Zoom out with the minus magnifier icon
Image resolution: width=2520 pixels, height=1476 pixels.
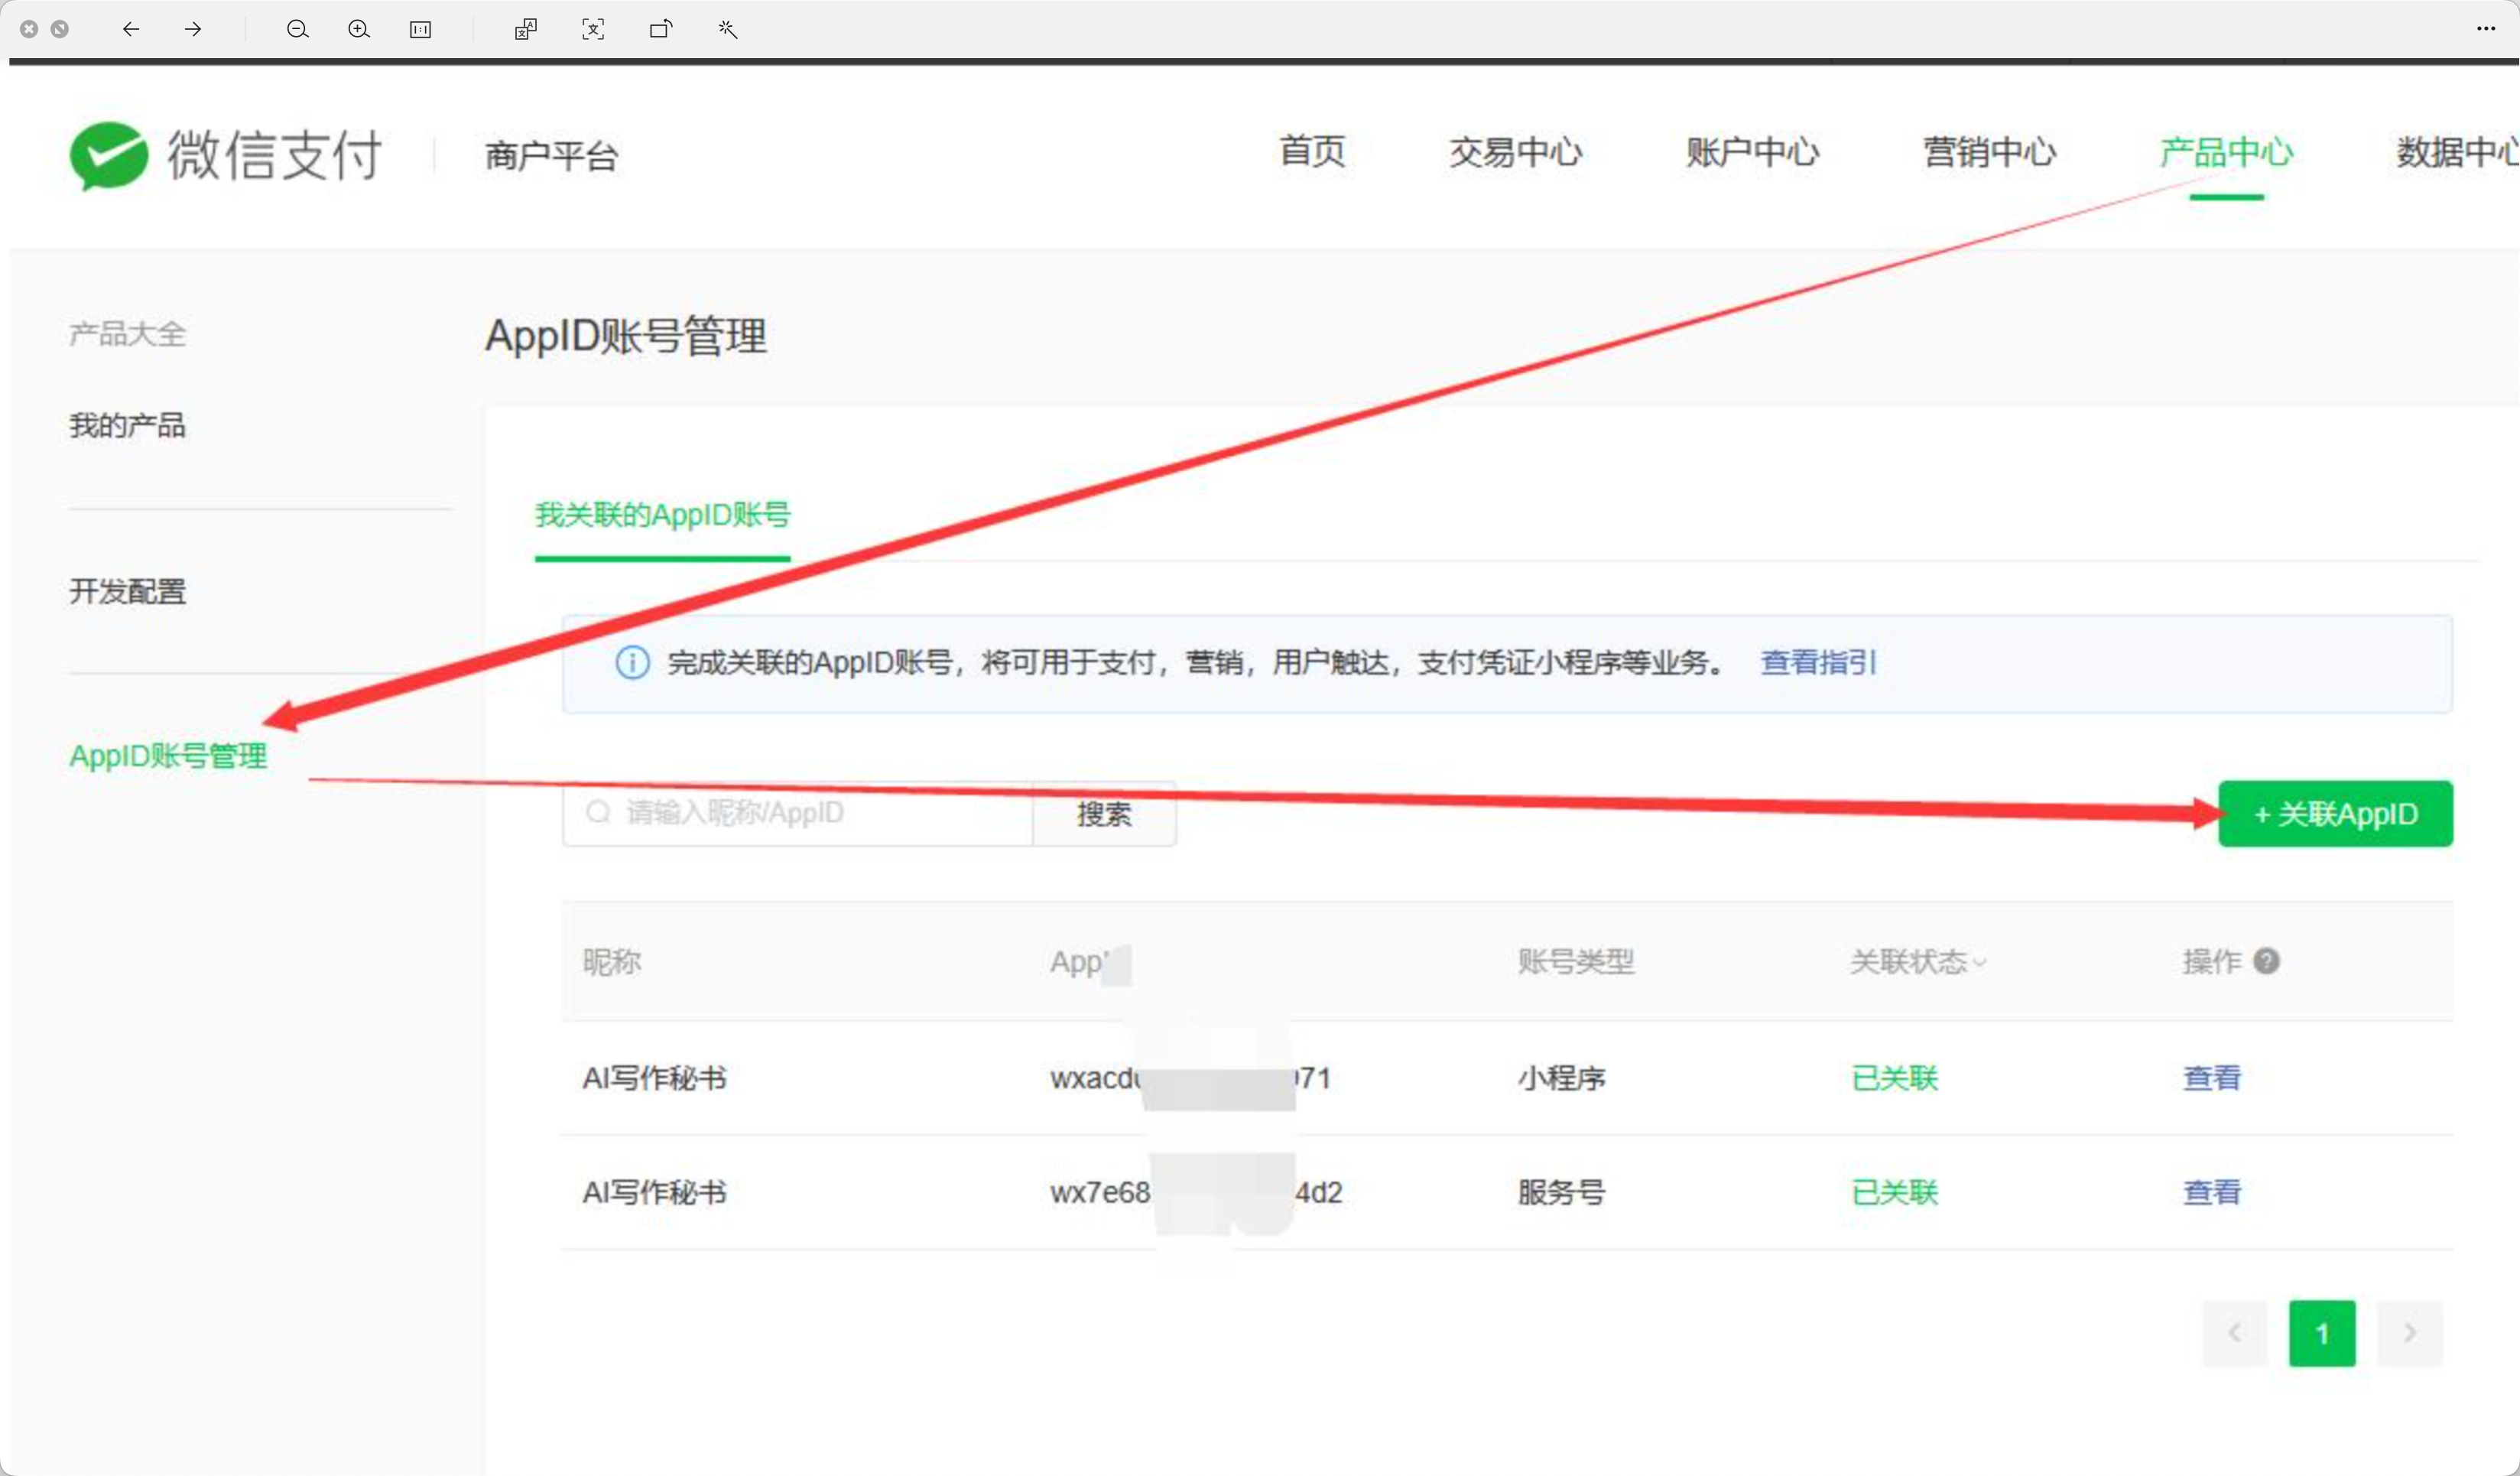pos(297,29)
